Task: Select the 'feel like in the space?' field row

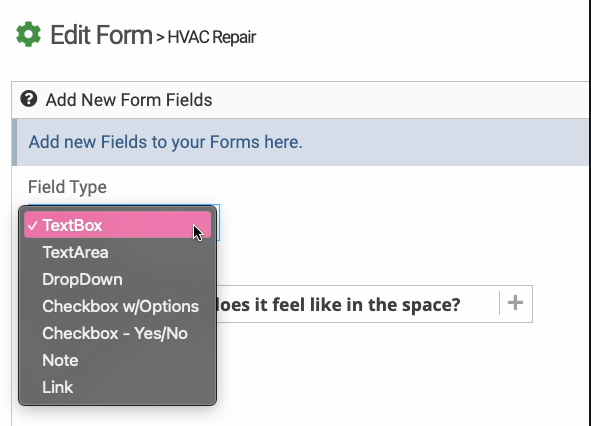Action: point(374,304)
